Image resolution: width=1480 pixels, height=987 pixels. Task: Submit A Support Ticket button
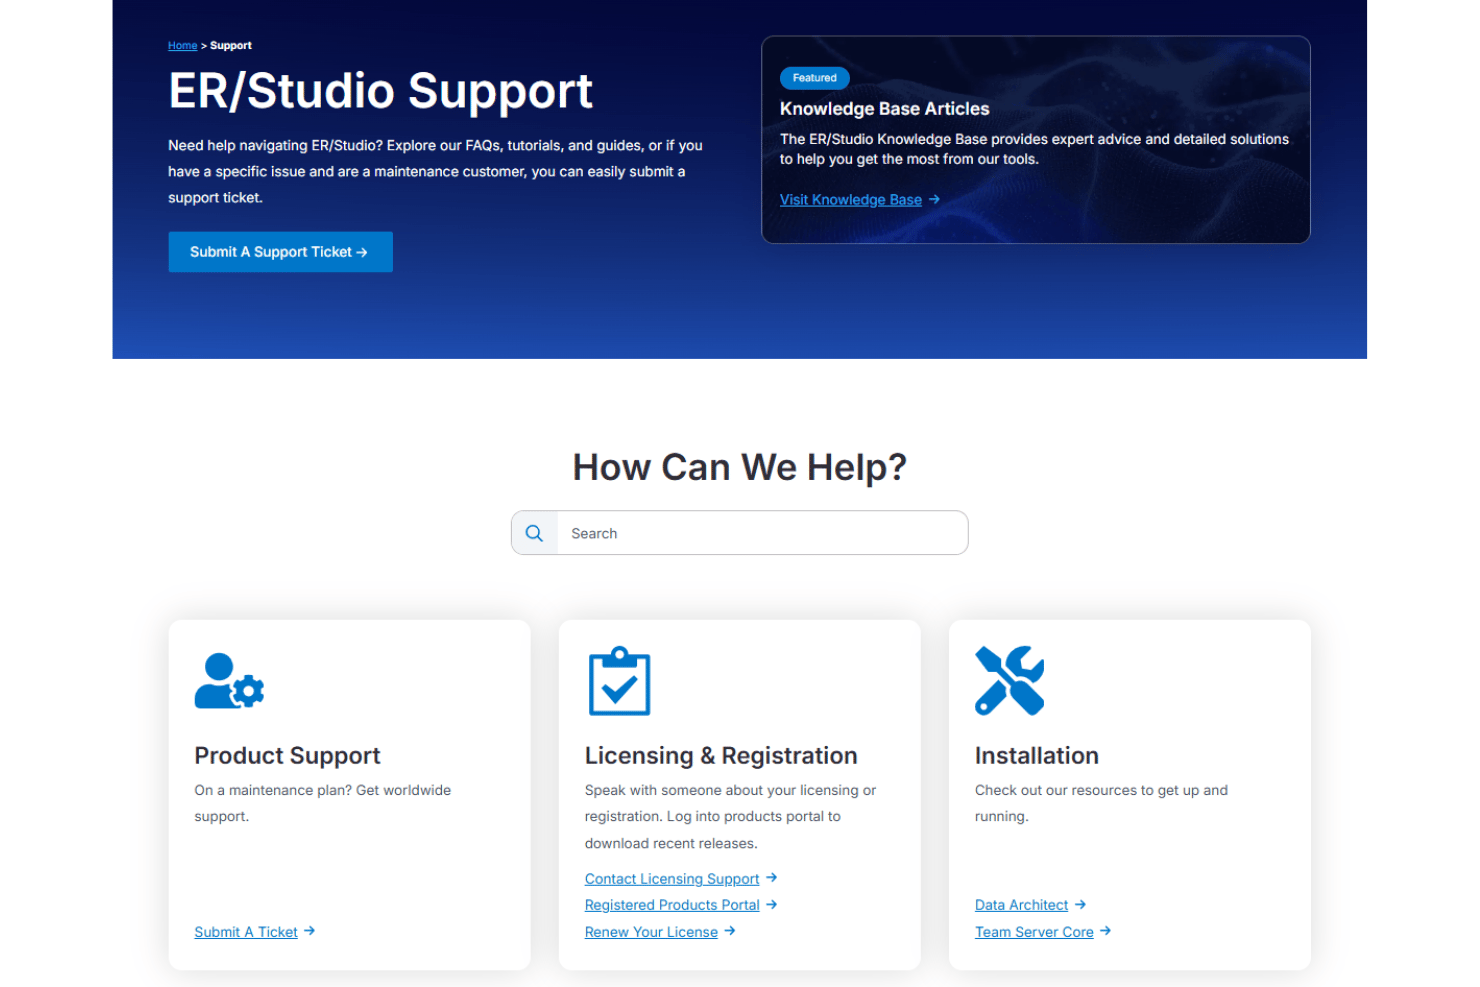pos(280,252)
